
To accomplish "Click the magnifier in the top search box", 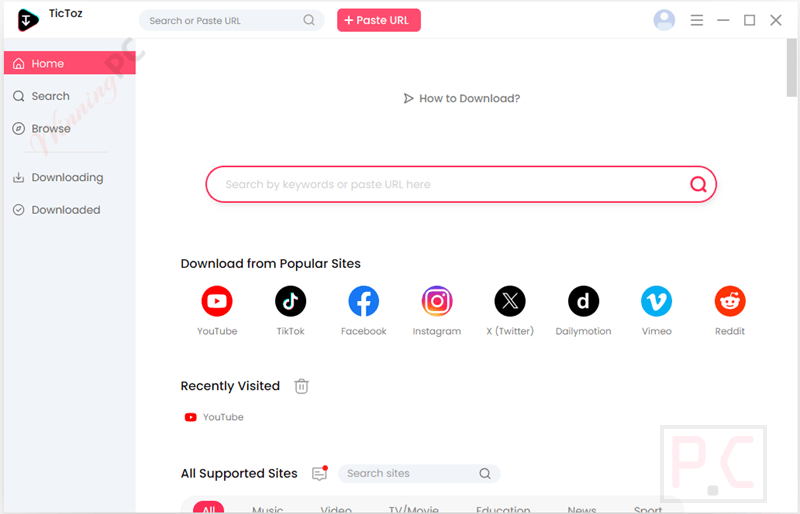I will pyautogui.click(x=309, y=20).
